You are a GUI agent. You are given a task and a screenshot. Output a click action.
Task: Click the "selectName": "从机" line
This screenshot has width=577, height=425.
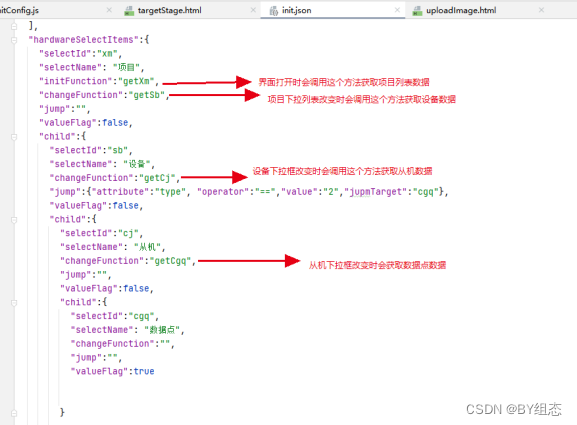(113, 247)
